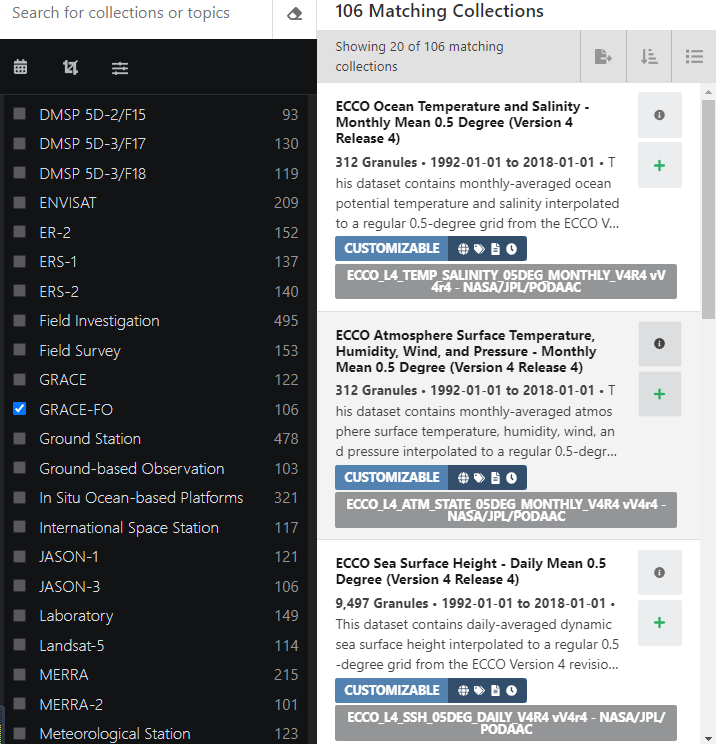Enable the MERRA-2 checkbox

(19, 704)
